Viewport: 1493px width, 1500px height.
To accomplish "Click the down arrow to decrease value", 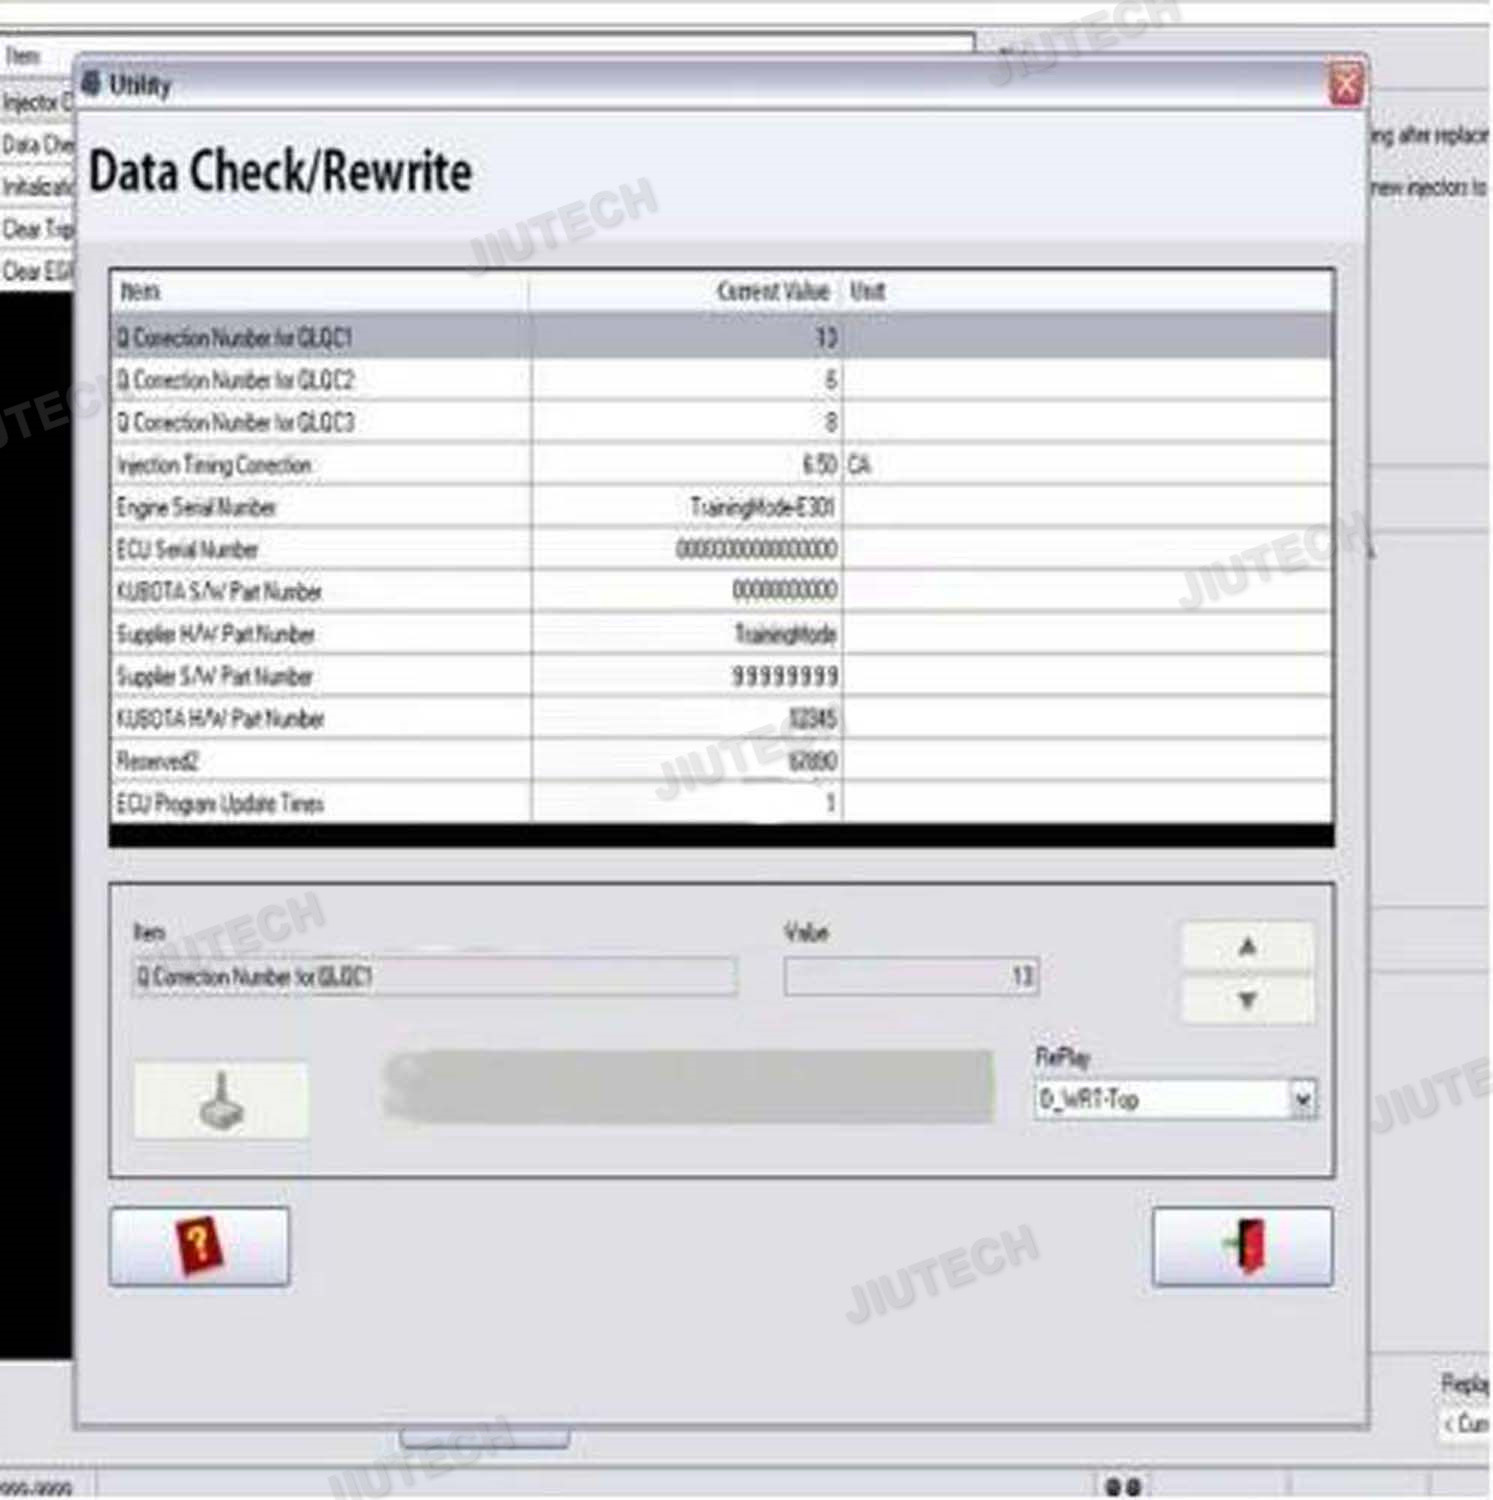I will click(x=1247, y=1000).
